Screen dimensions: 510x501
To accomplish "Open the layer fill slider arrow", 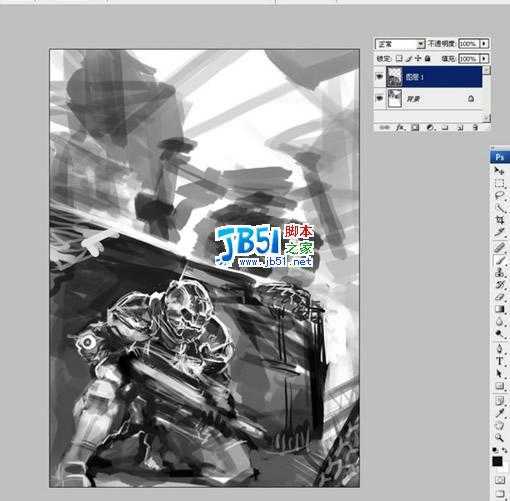I will point(485,59).
